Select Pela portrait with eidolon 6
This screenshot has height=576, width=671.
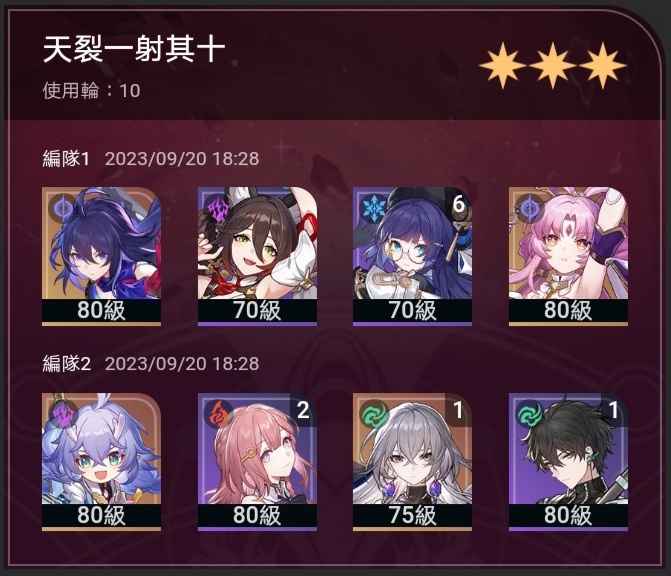[x=413, y=256]
